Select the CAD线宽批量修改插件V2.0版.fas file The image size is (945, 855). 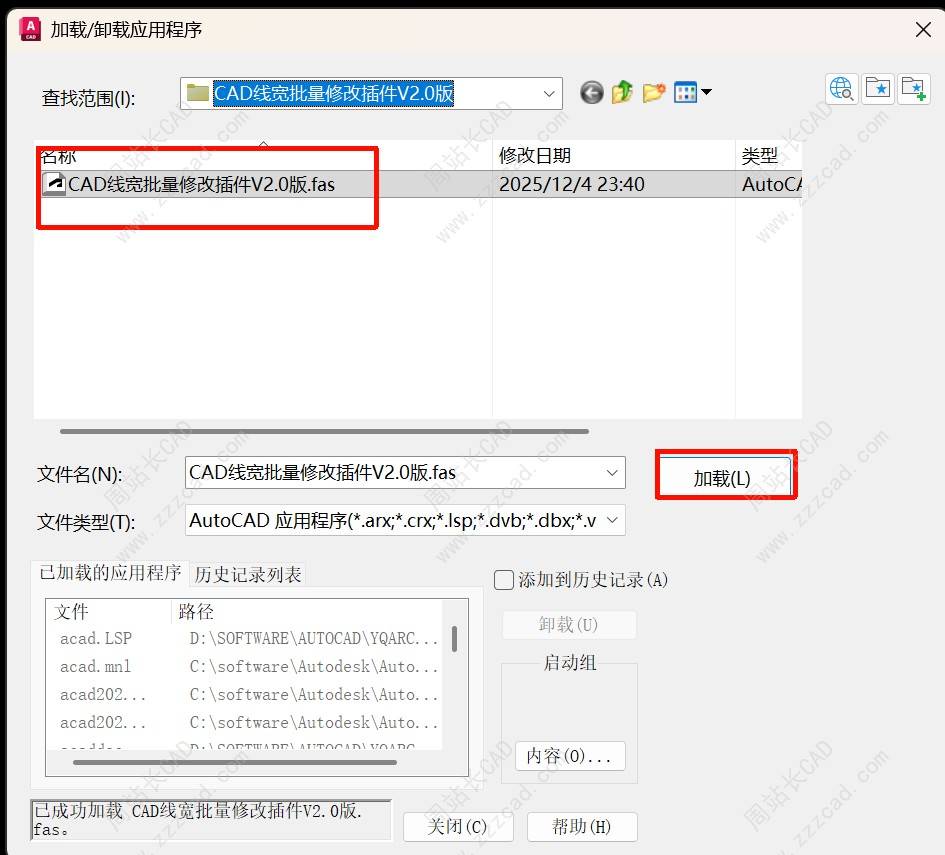tap(201, 184)
